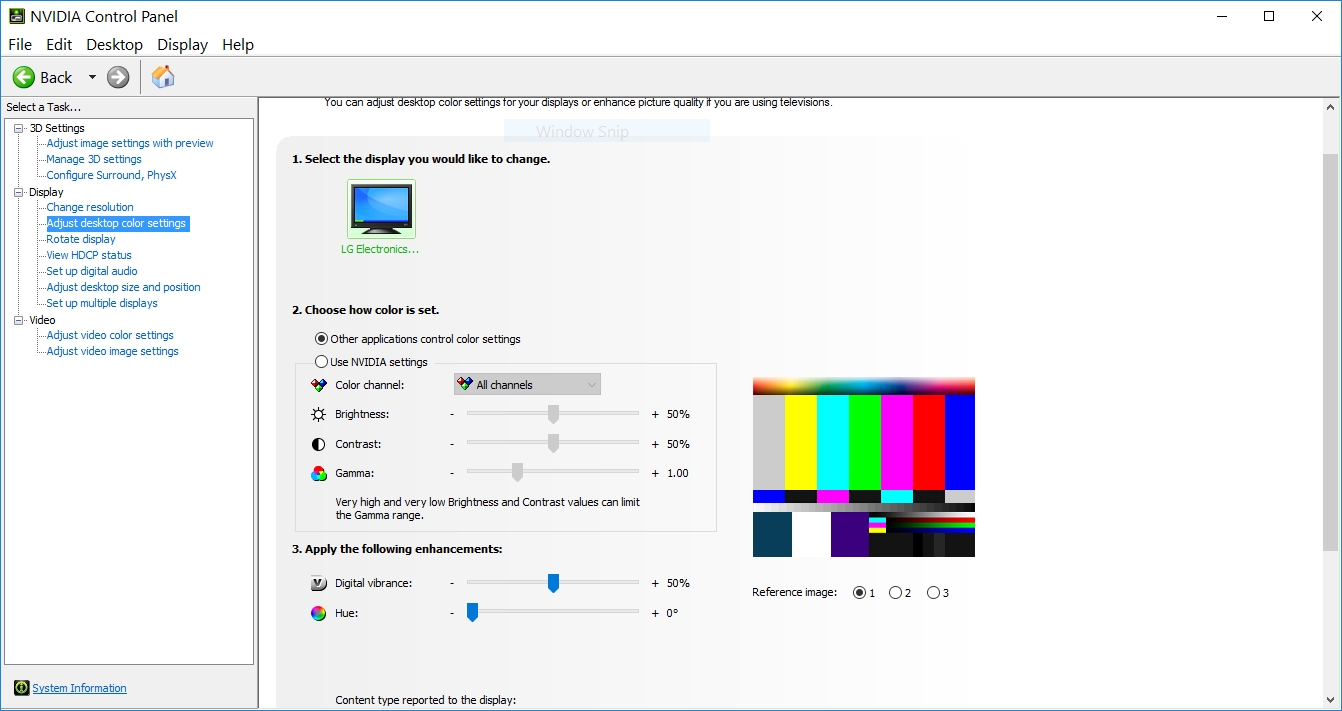Open Adjust desktop size and position
This screenshot has width=1342, height=711.
click(123, 287)
